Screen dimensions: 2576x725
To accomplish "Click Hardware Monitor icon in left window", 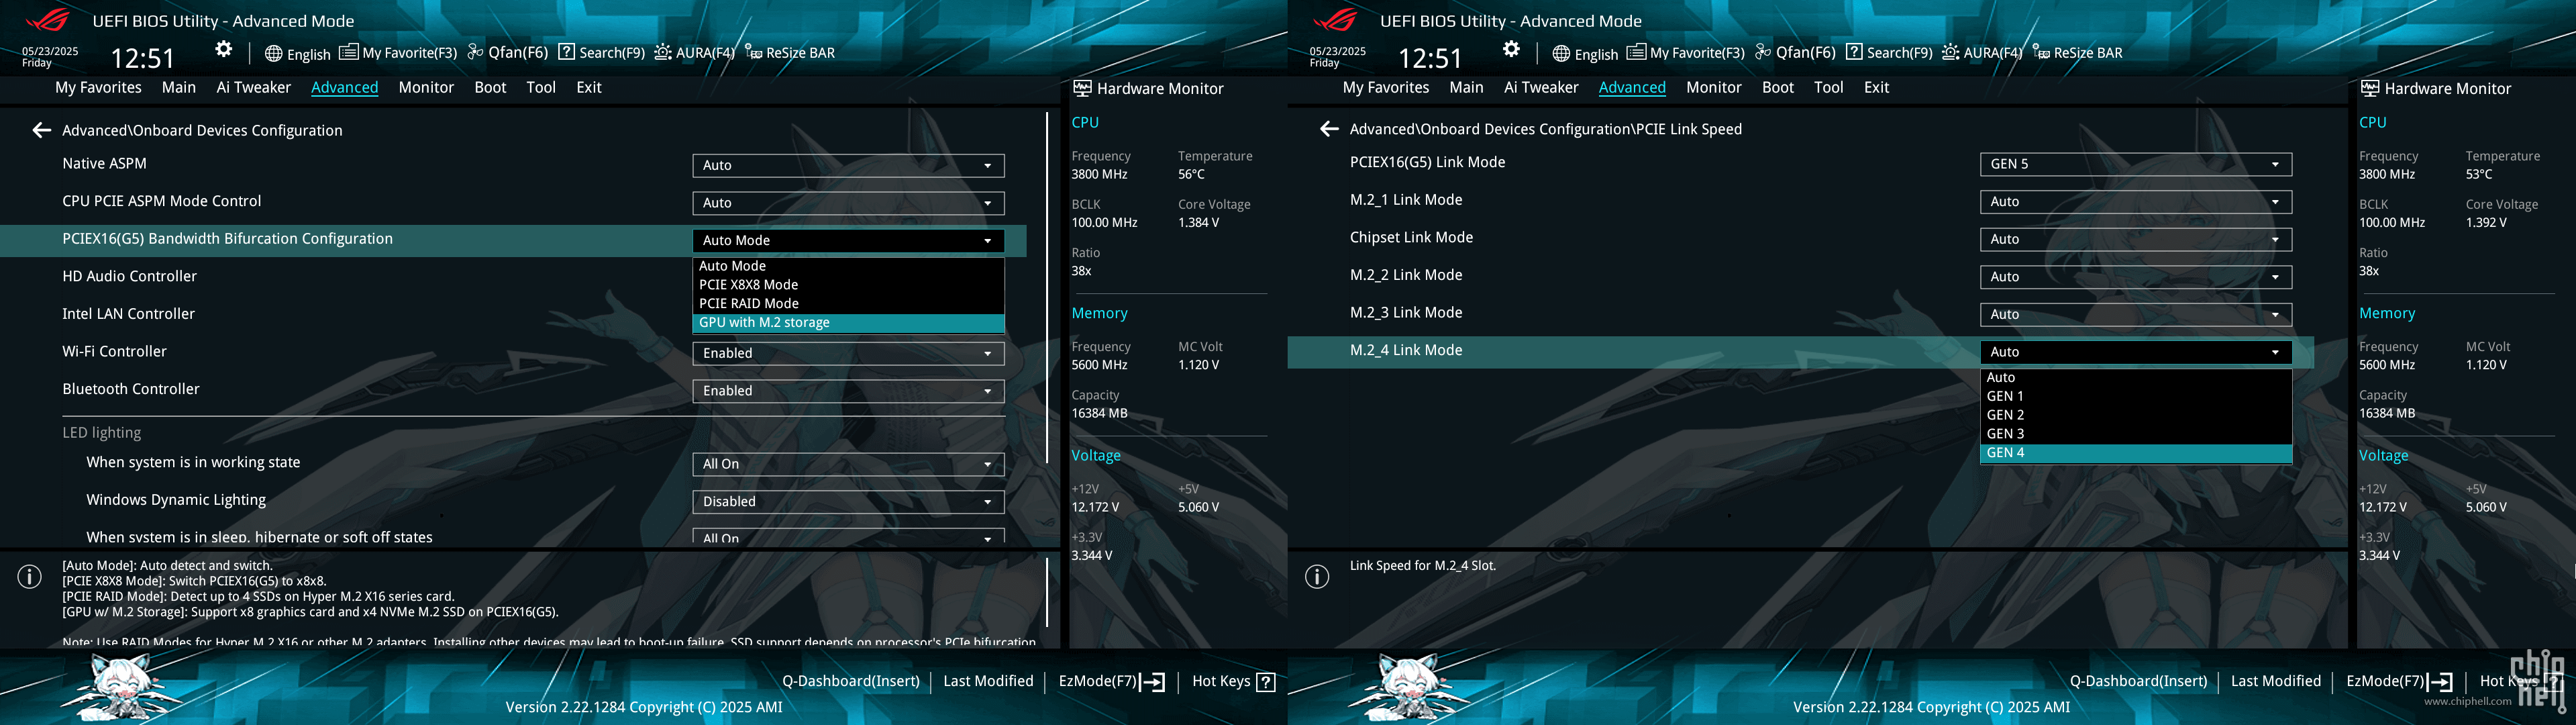I will 1082,88.
